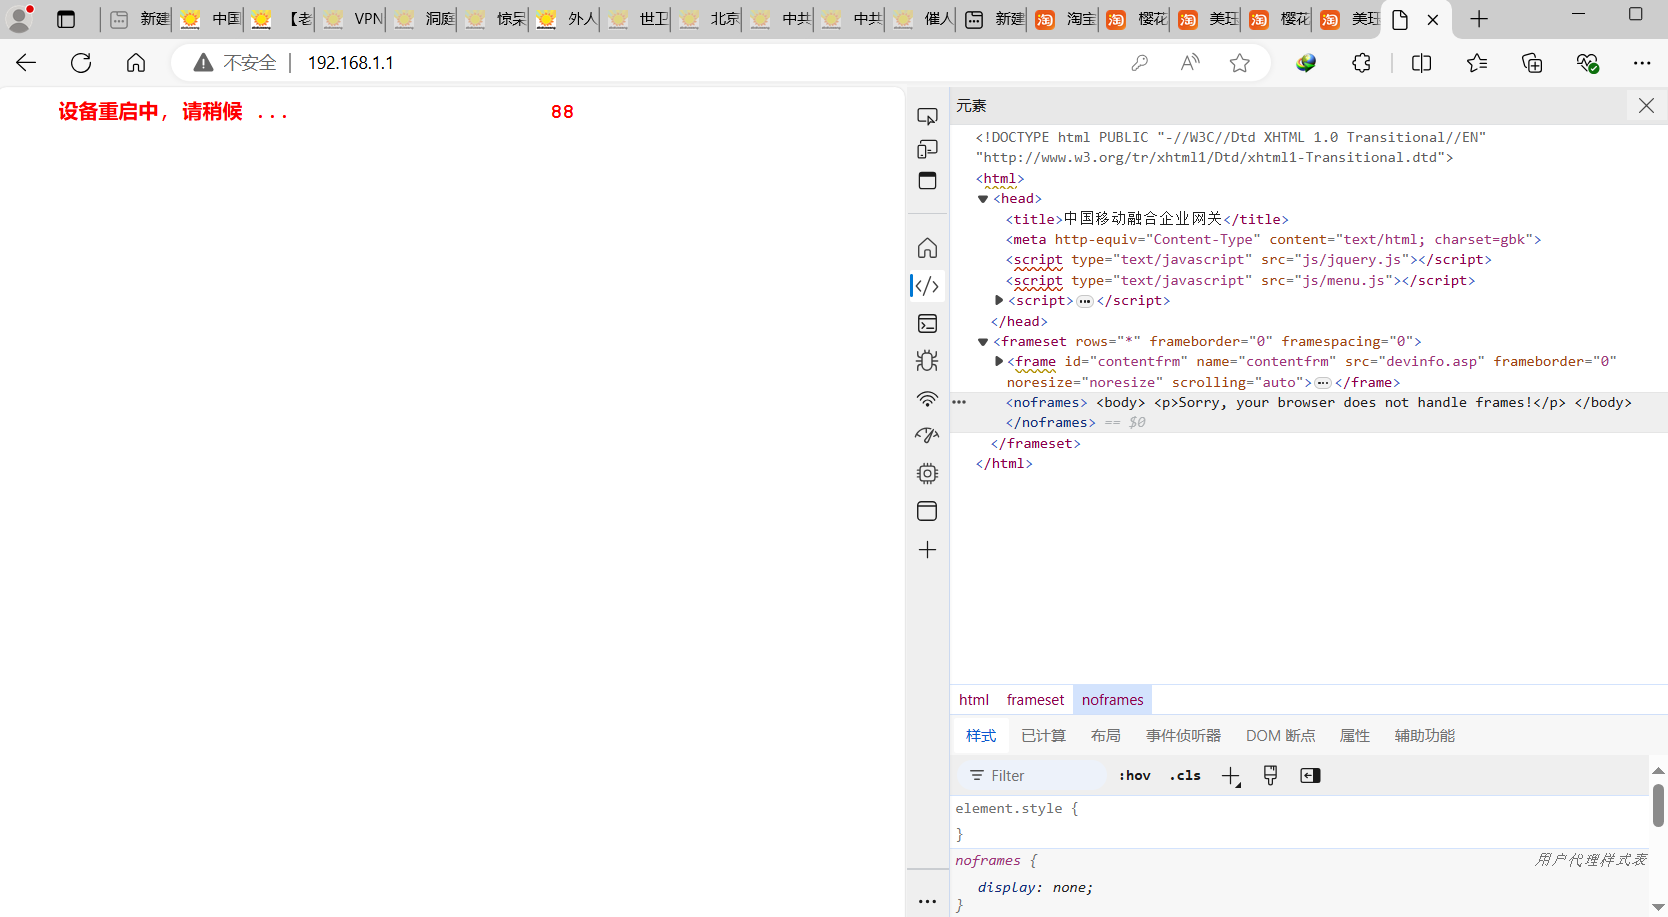Click the styles pane scrollbar thumb
Screen dimensions: 1668x917
1658,806
